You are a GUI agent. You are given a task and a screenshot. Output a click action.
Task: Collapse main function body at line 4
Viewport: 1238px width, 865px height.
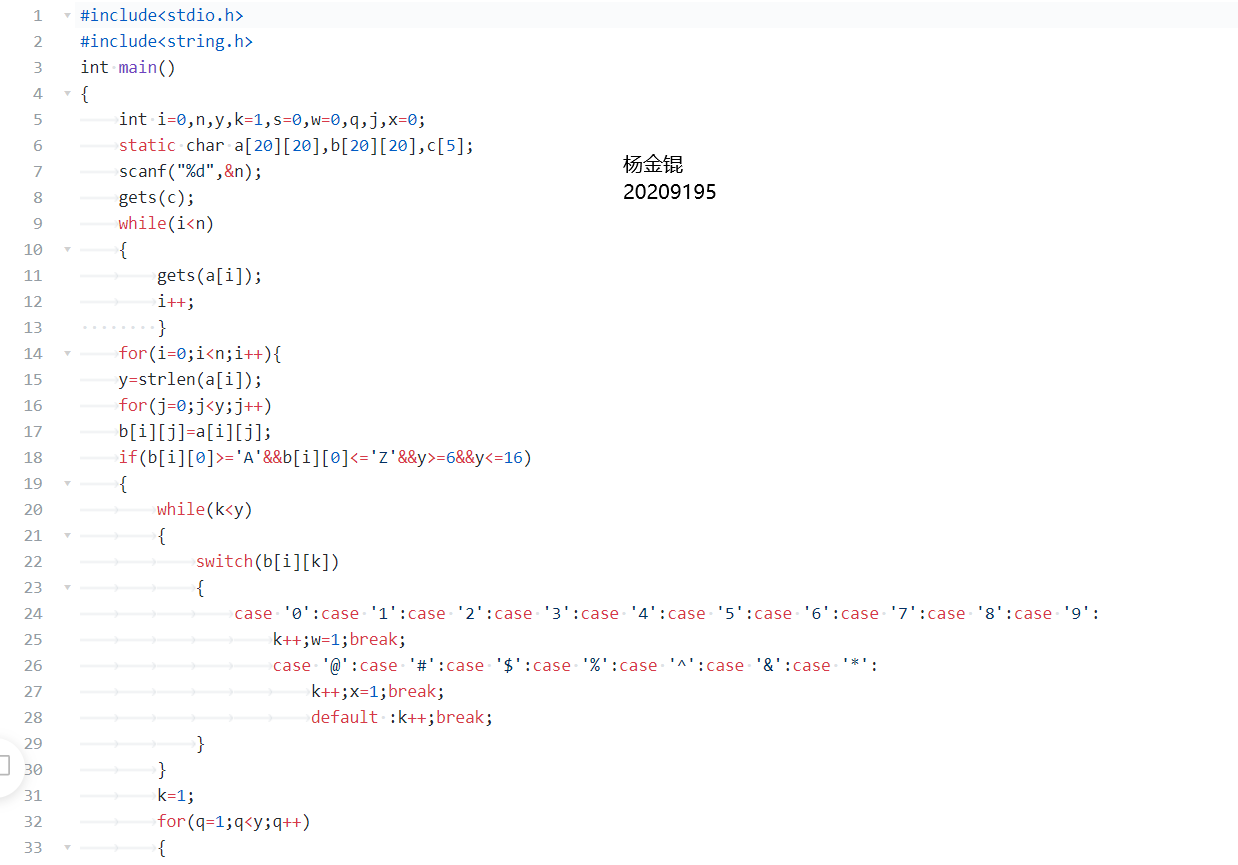[x=67, y=93]
